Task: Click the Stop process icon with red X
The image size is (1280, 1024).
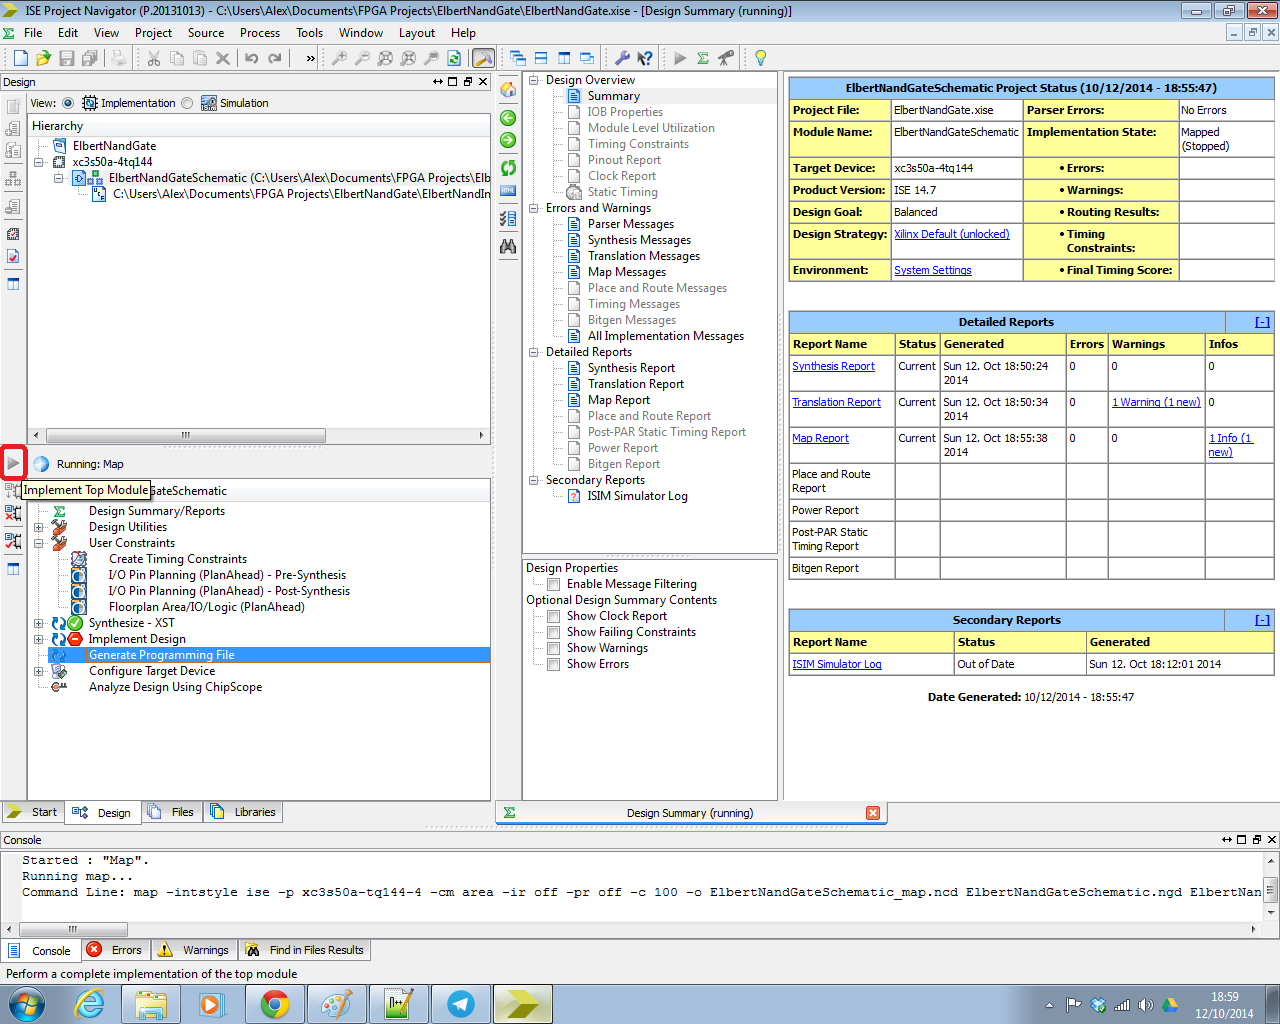Action: [13, 513]
